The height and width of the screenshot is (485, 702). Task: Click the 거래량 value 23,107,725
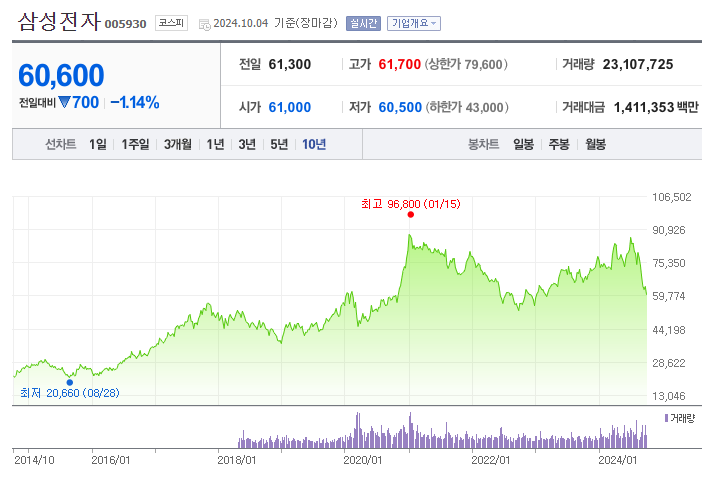point(638,64)
